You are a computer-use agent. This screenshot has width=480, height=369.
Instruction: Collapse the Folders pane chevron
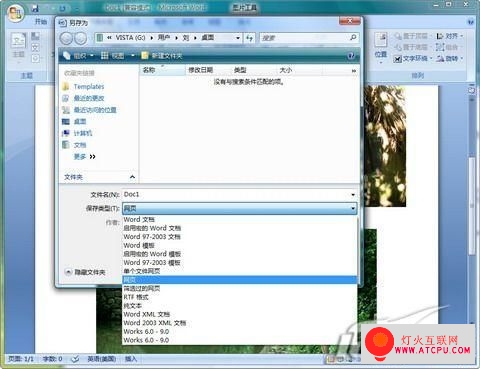pyautogui.click(x=132, y=177)
